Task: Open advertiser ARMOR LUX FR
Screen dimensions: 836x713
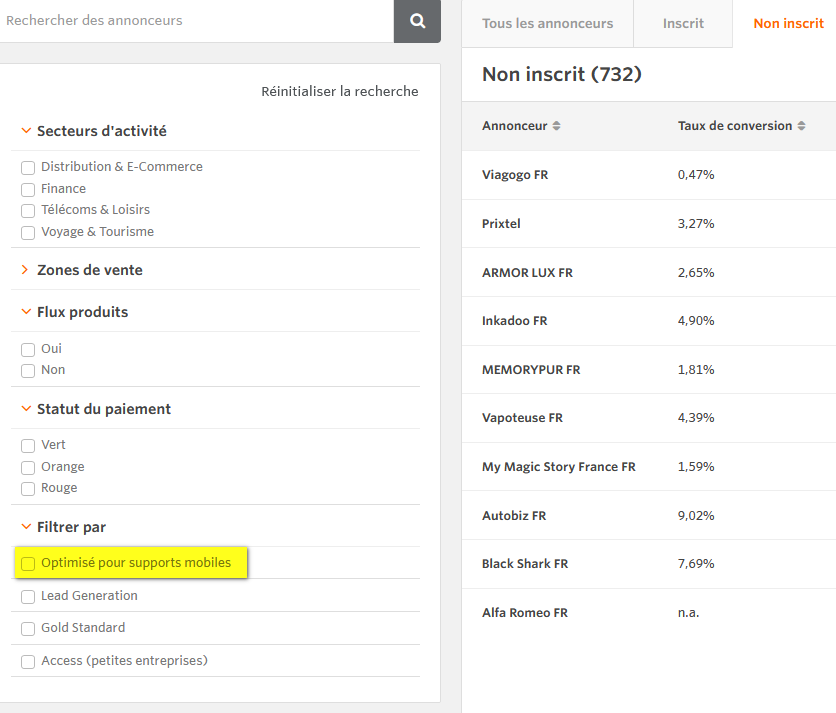Action: pos(527,273)
